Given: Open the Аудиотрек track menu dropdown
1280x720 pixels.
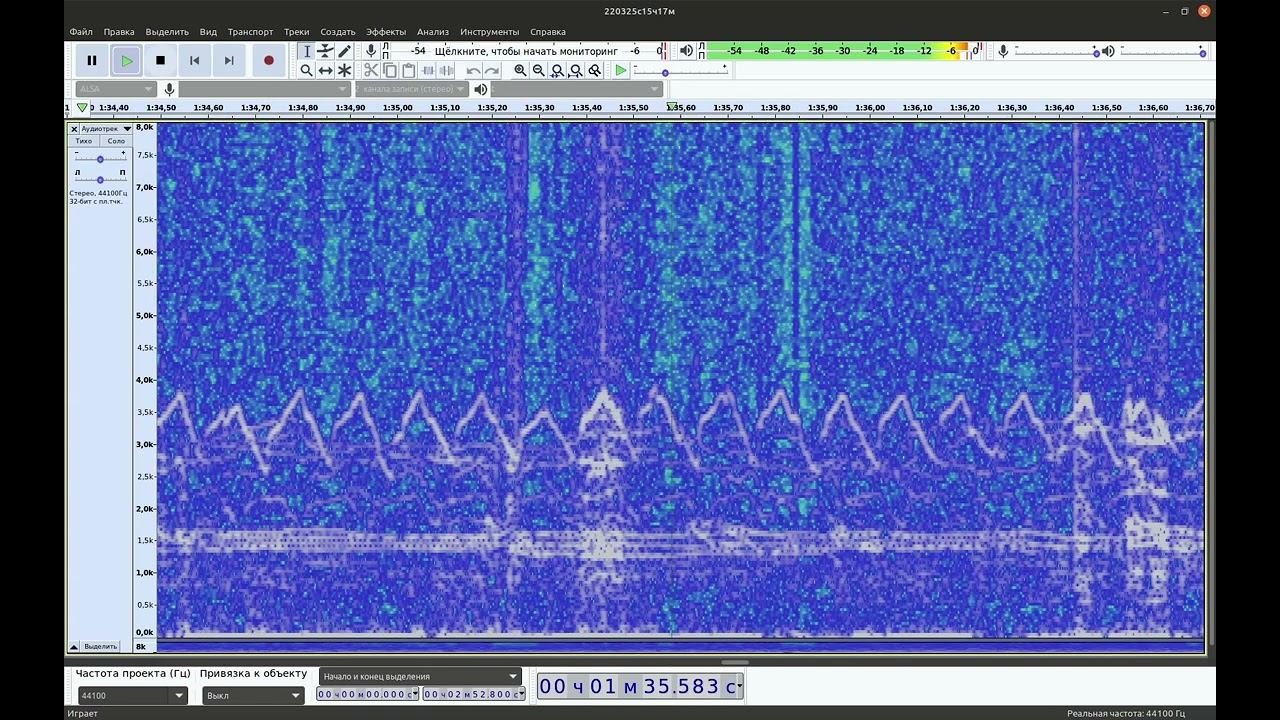Looking at the screenshot, I should point(106,129).
